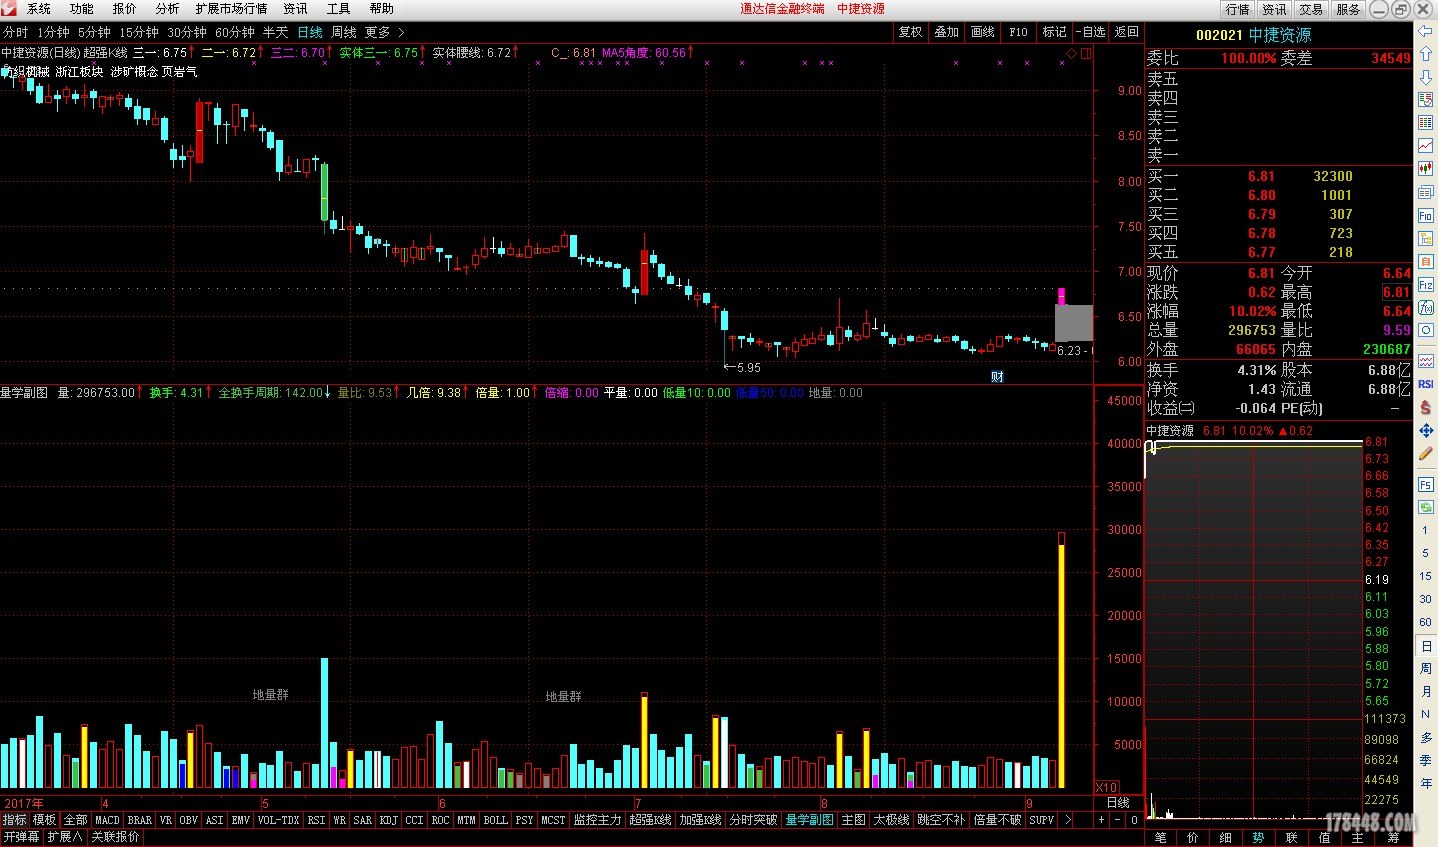Click the tall yellow volume bar at right
This screenshot has width=1438, height=847.
(1061, 660)
